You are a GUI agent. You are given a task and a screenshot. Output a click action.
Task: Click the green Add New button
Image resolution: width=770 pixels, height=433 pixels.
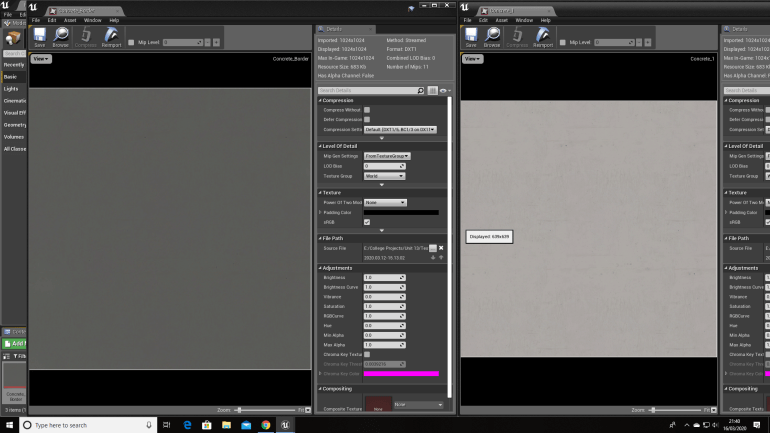point(14,344)
